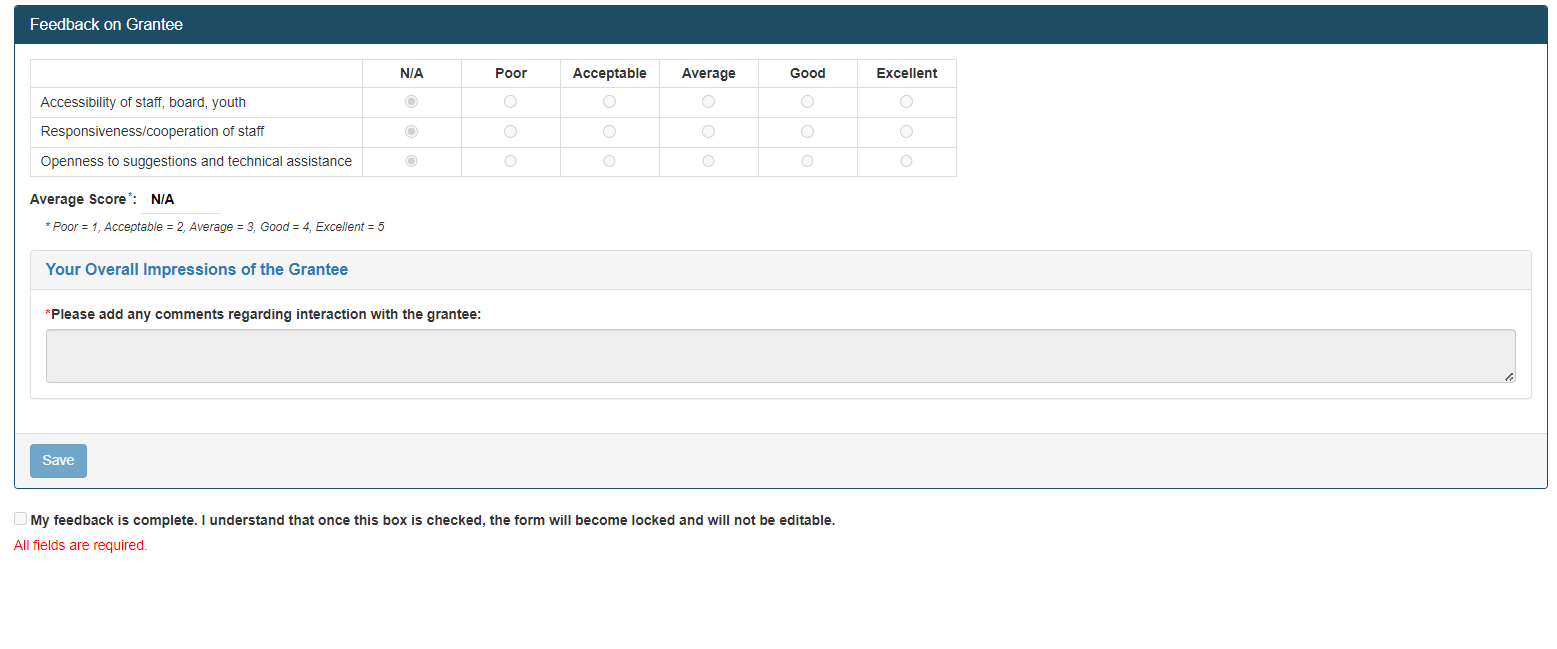Rate Accessibility of staff as Excellent
The height and width of the screenshot is (649, 1557).
click(906, 102)
